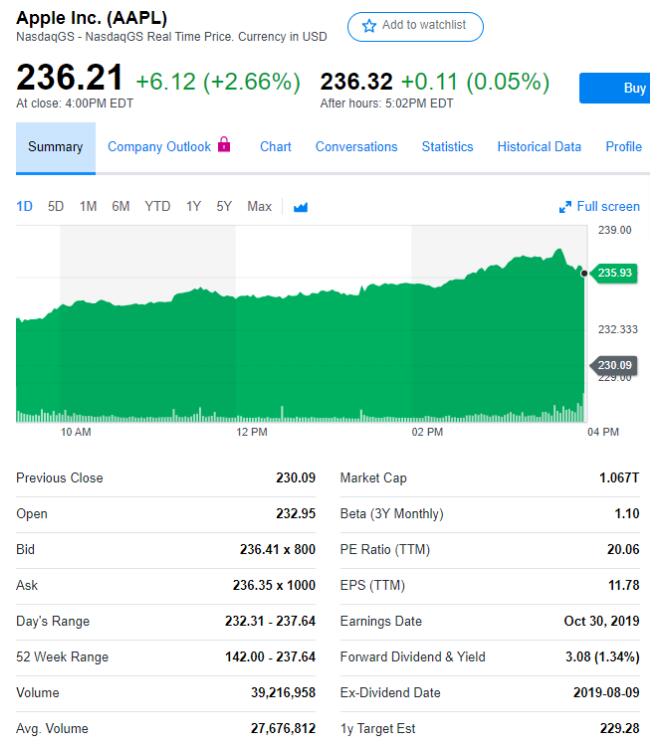Click the lock icon beside Company Outlook
This screenshot has height=748, width=658.
pos(224,146)
